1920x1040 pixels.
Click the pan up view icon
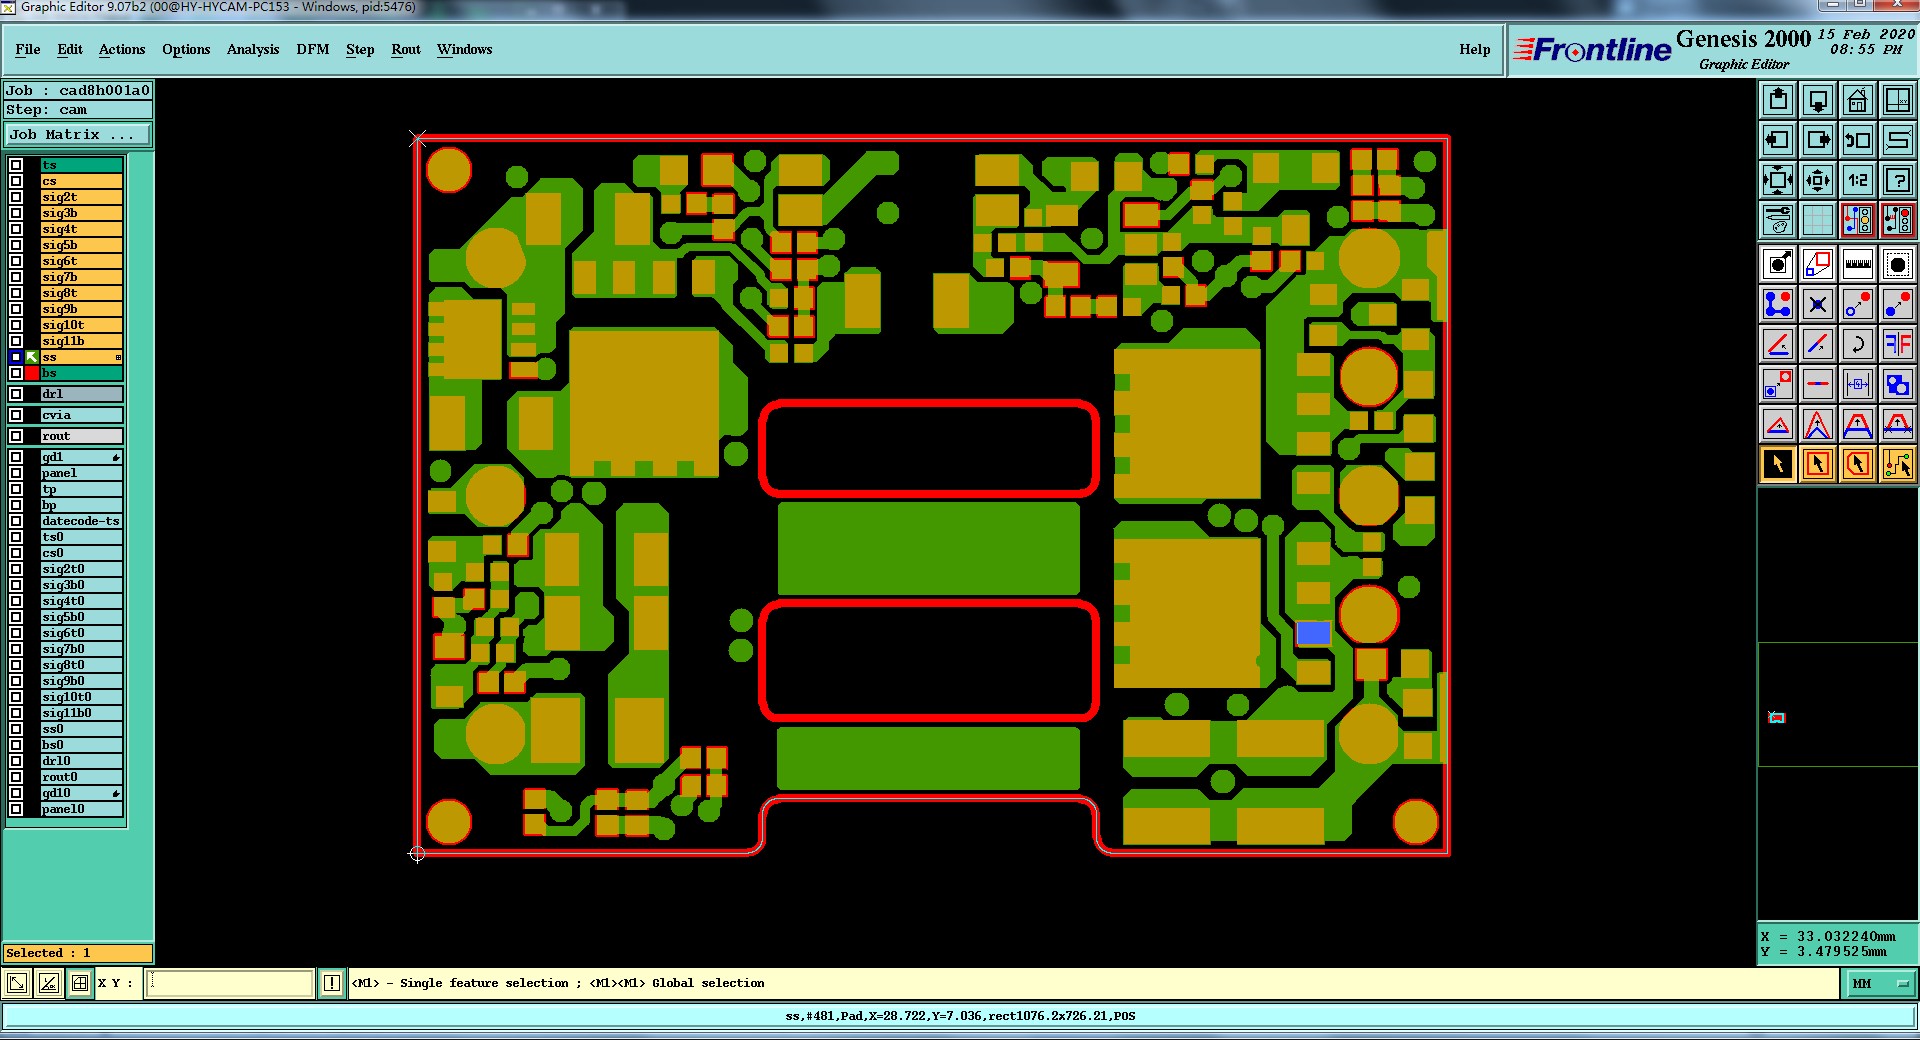click(x=1778, y=100)
